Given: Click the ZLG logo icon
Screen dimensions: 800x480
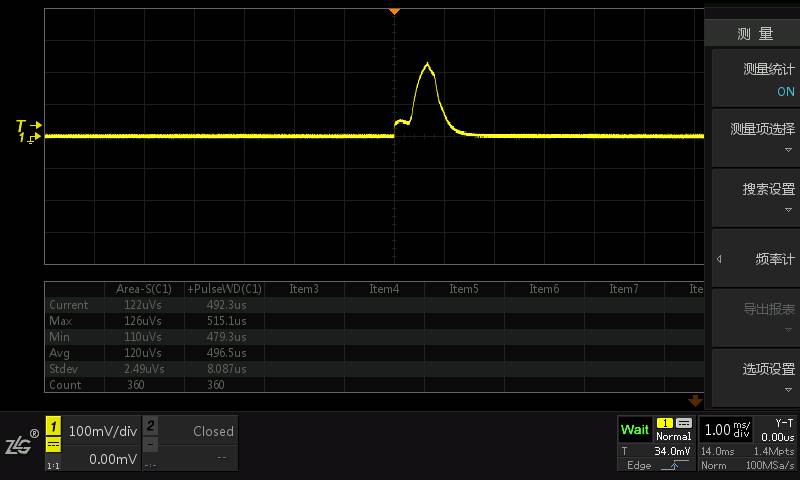Looking at the screenshot, I should pyautogui.click(x=19, y=444).
